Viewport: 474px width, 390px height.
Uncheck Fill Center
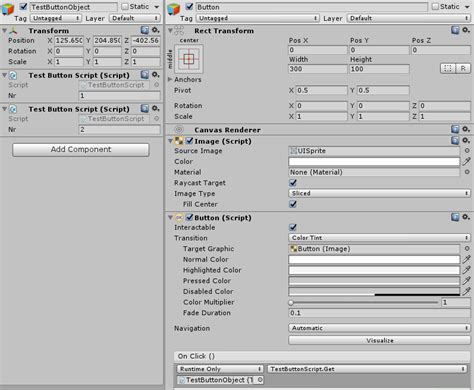pos(293,204)
